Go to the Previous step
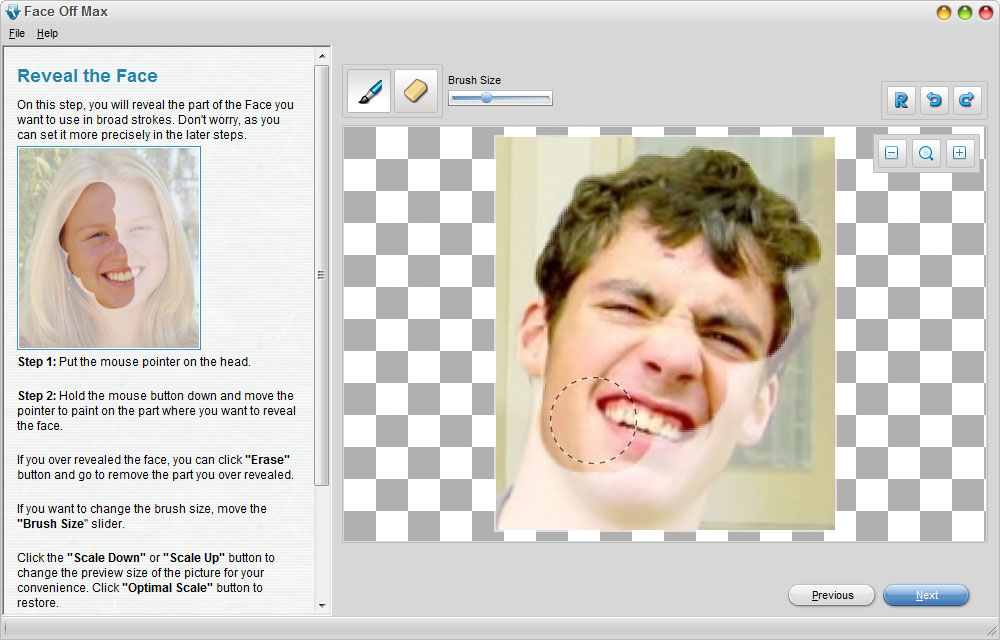This screenshot has width=1000, height=640. coord(832,595)
